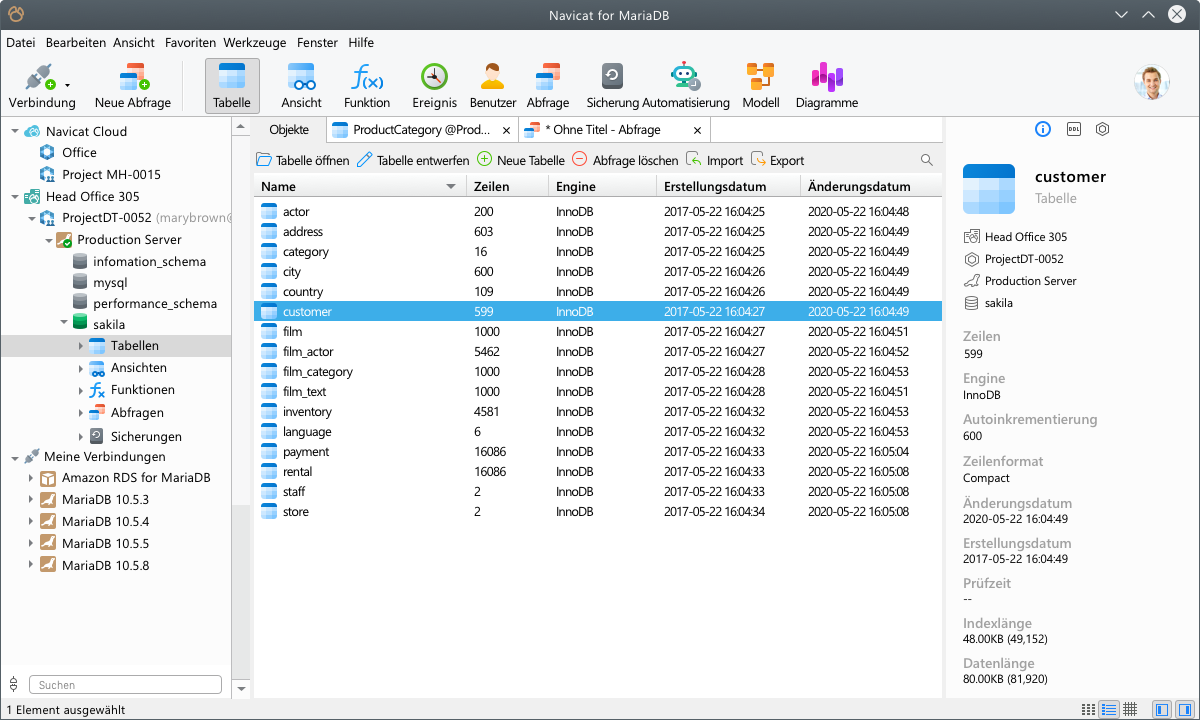Toggle the left pane visibility icon

[x=1161, y=709]
